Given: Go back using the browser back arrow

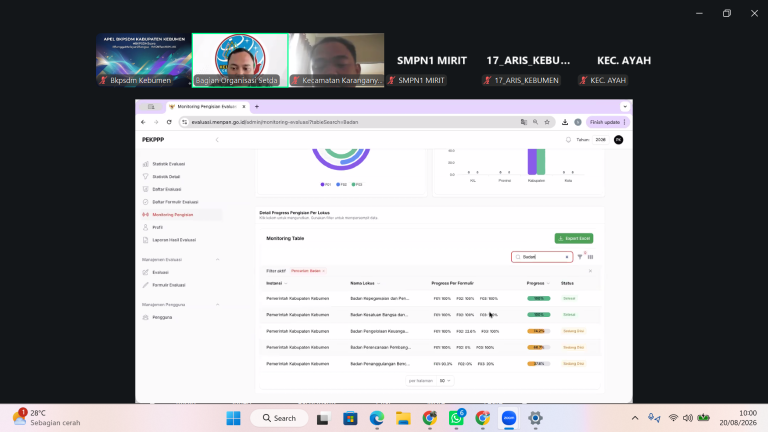Looking at the screenshot, I should tap(143, 122).
